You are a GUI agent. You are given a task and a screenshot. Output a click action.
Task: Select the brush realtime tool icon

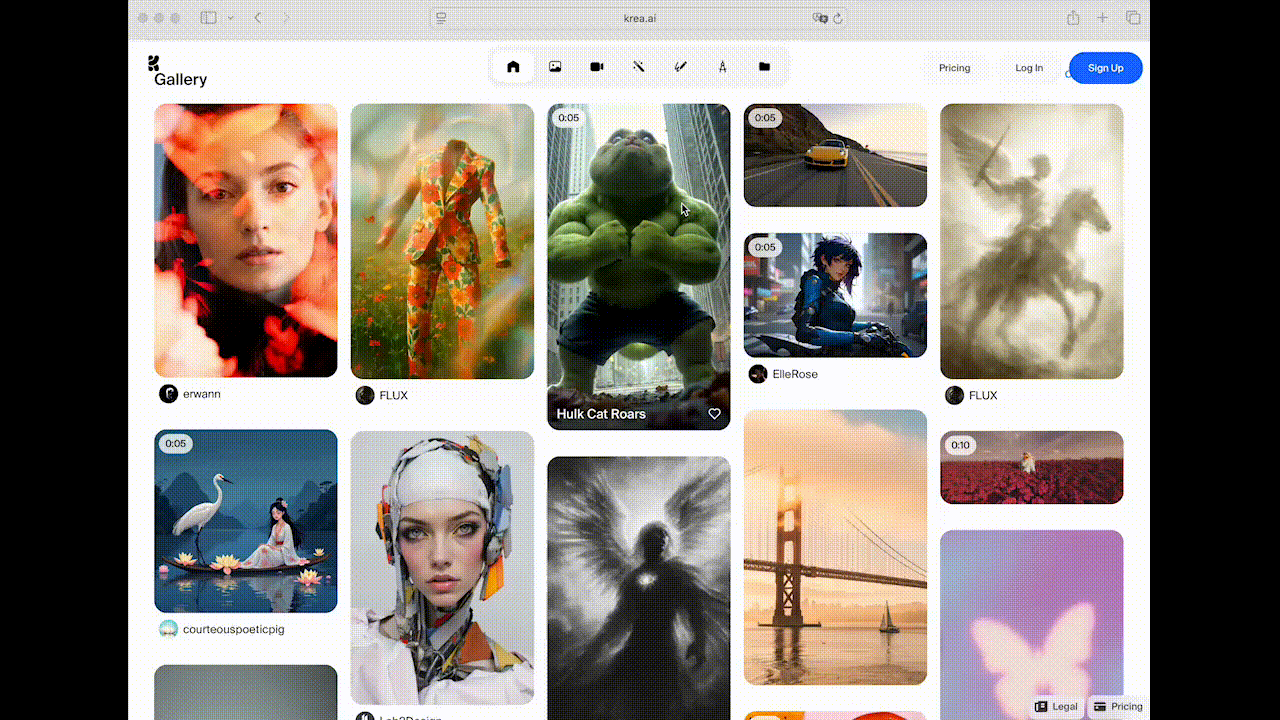click(x=680, y=67)
